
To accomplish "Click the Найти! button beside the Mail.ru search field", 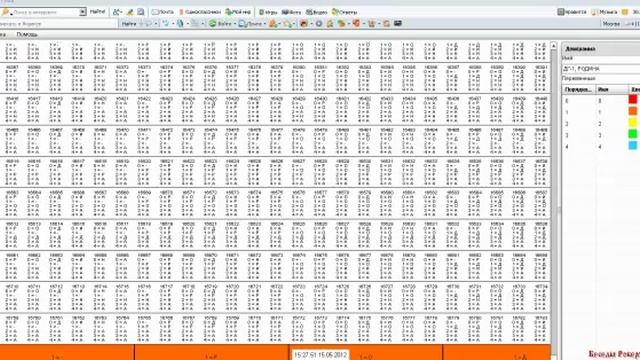I will pos(97,12).
